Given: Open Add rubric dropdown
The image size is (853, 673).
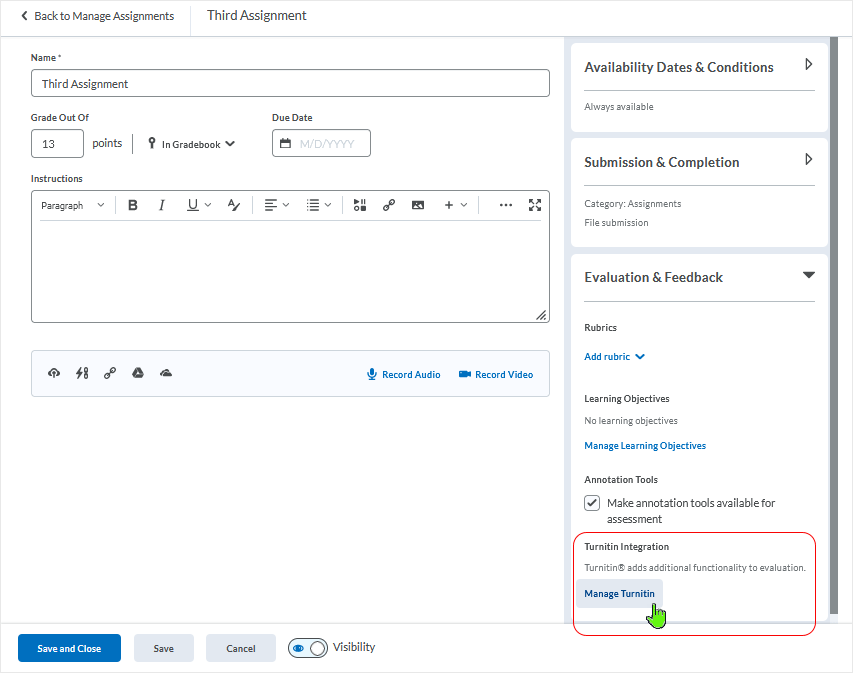Looking at the screenshot, I should pos(615,356).
